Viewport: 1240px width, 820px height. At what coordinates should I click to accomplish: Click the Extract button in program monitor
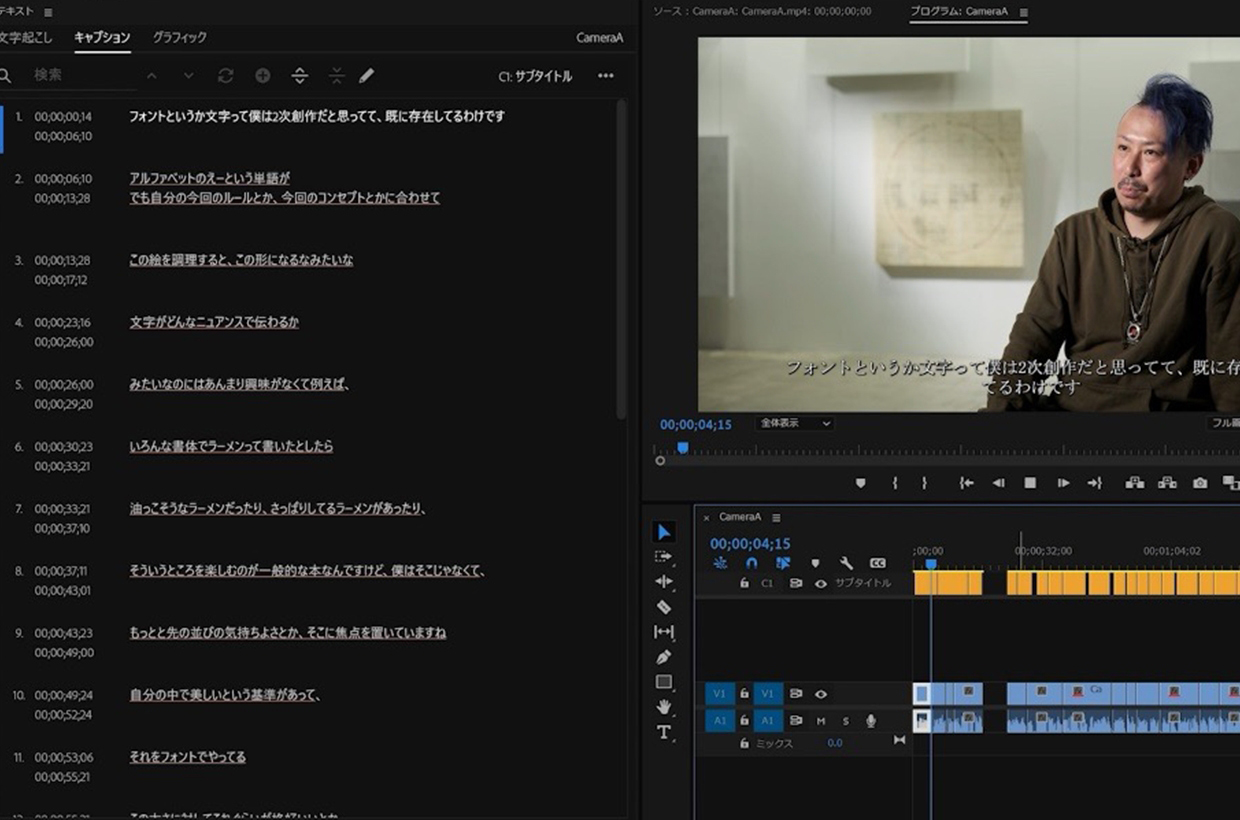coord(1167,483)
